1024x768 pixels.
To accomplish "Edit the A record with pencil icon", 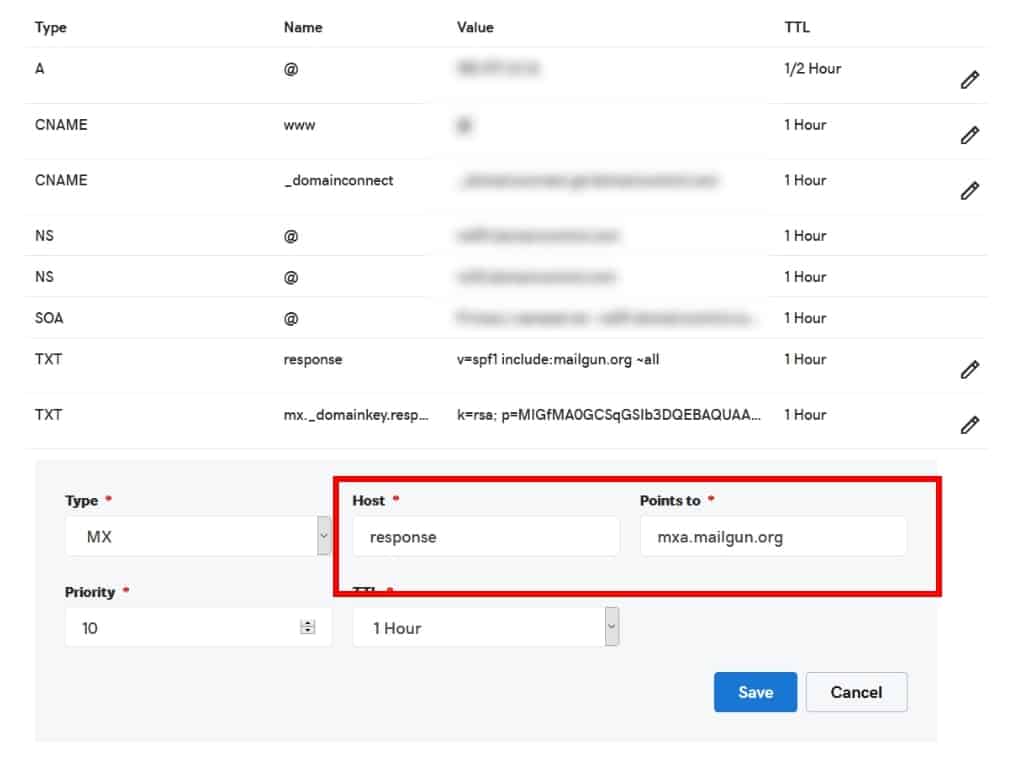I will point(968,81).
